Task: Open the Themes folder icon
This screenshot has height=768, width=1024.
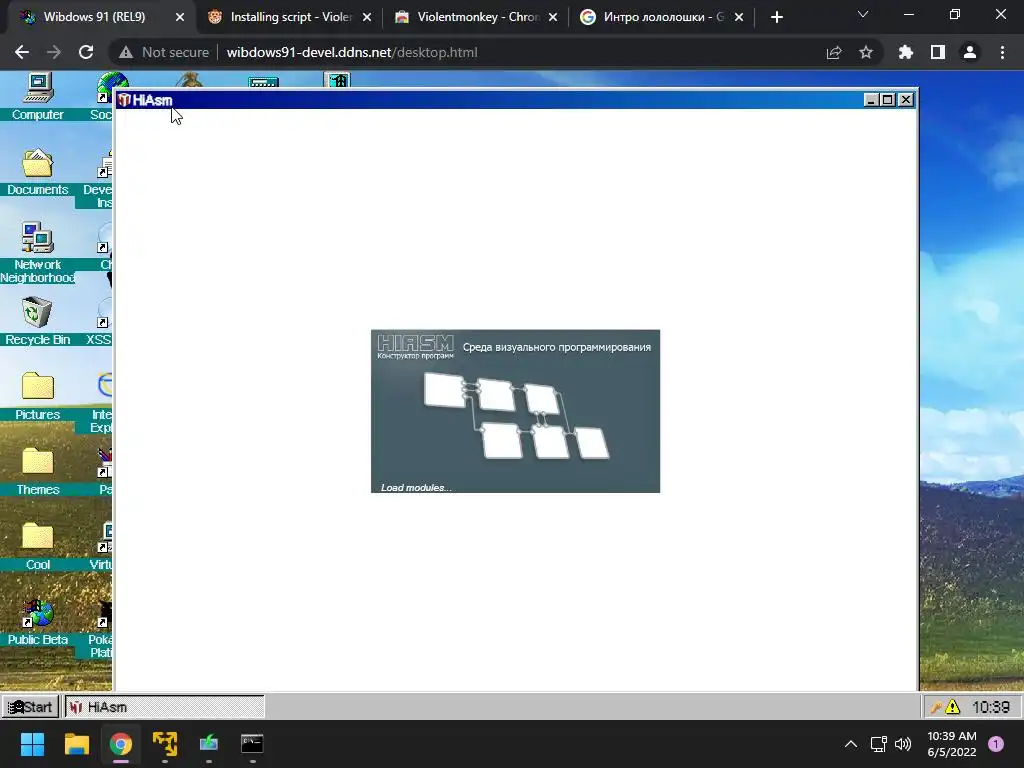Action: [38, 472]
